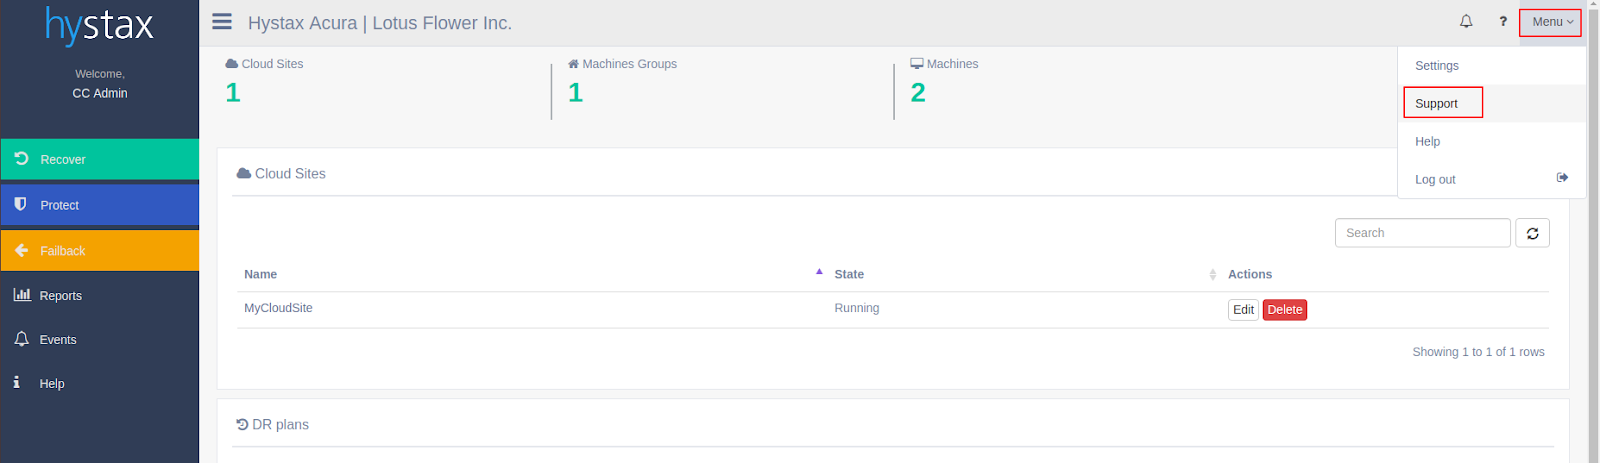
Task: Click the sidebar Help info icon
Action: [16, 382]
